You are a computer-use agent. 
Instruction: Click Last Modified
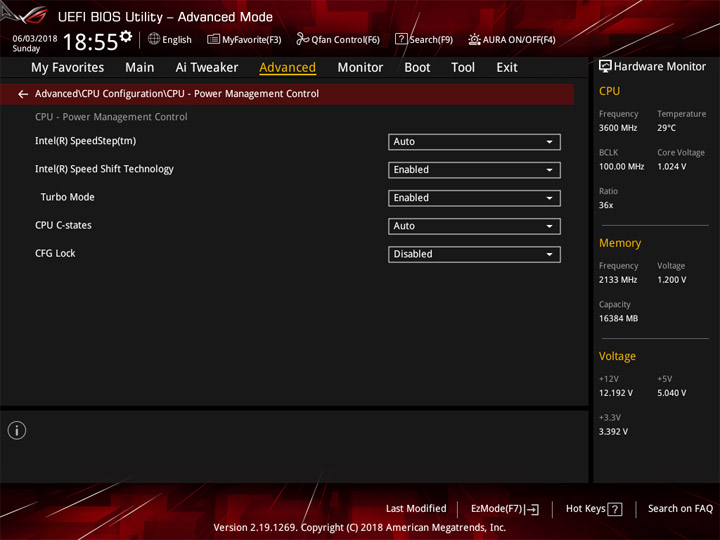416,509
